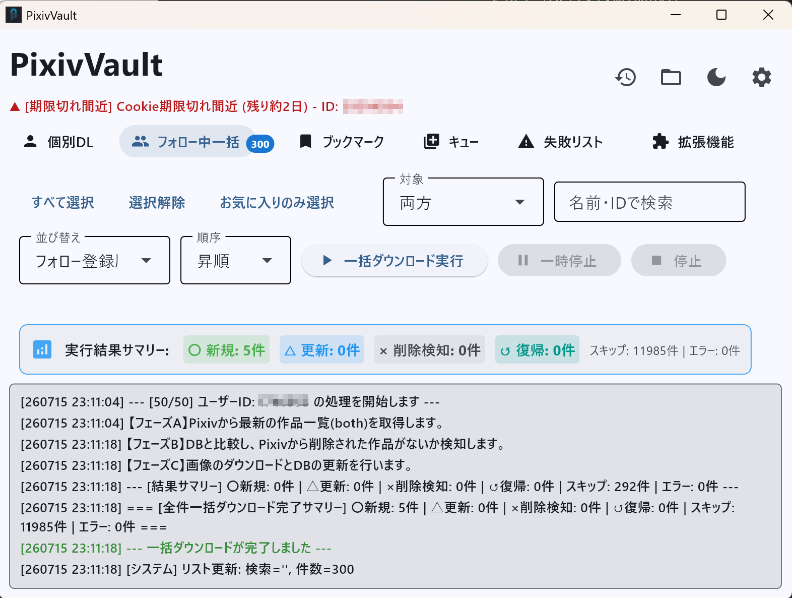Open the download folder icon
Image resolution: width=792 pixels, height=598 pixels.
click(671, 77)
